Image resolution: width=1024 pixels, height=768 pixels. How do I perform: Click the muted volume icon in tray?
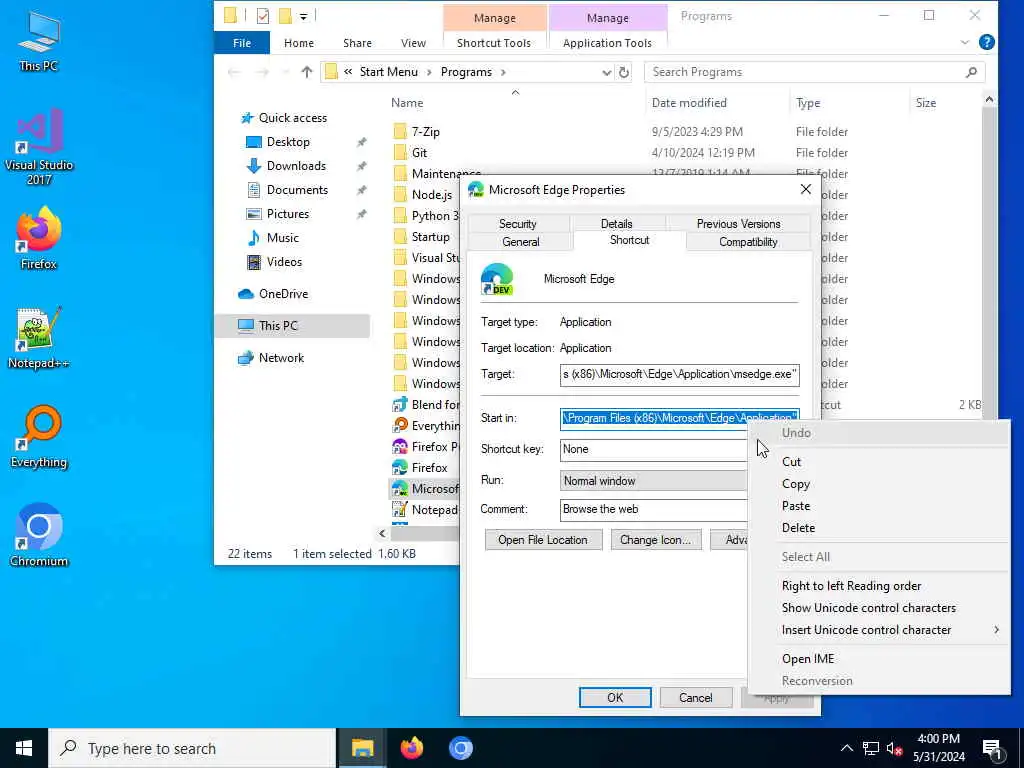click(x=895, y=748)
